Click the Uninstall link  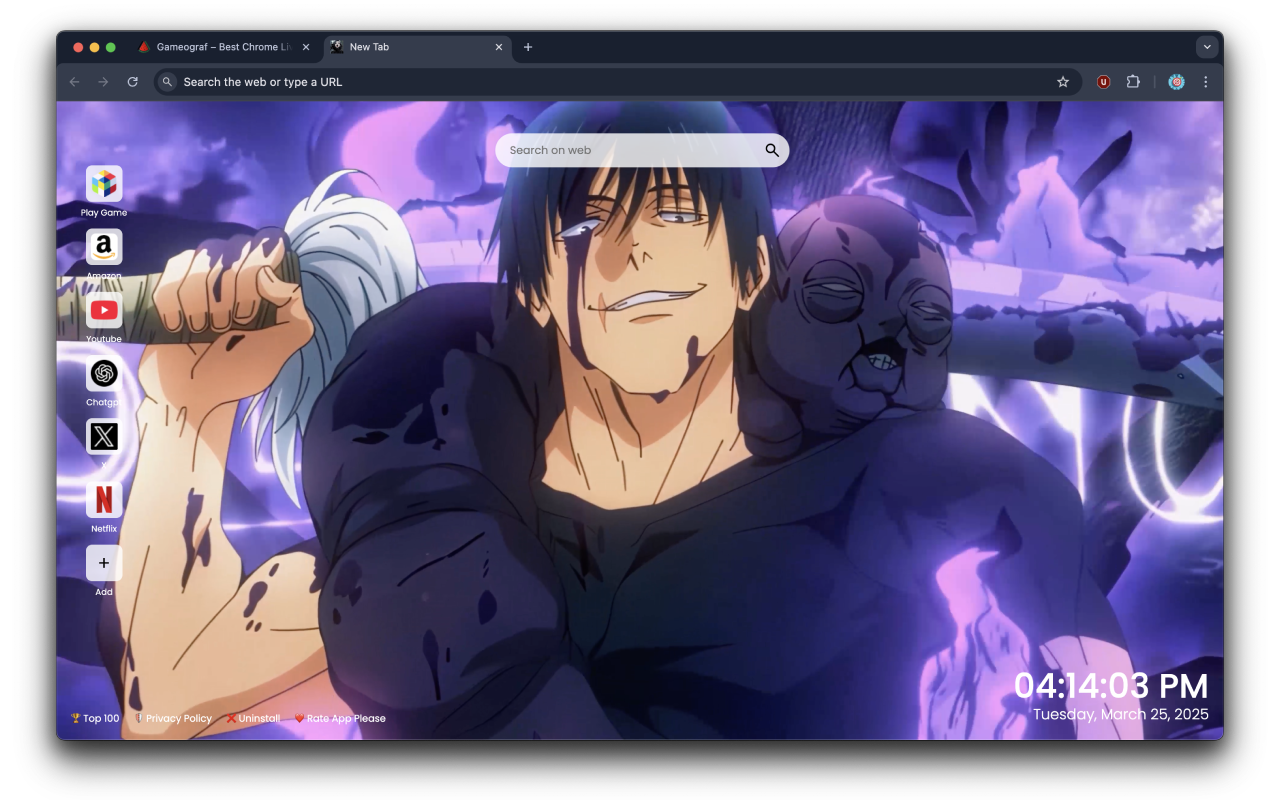pyautogui.click(x=253, y=718)
